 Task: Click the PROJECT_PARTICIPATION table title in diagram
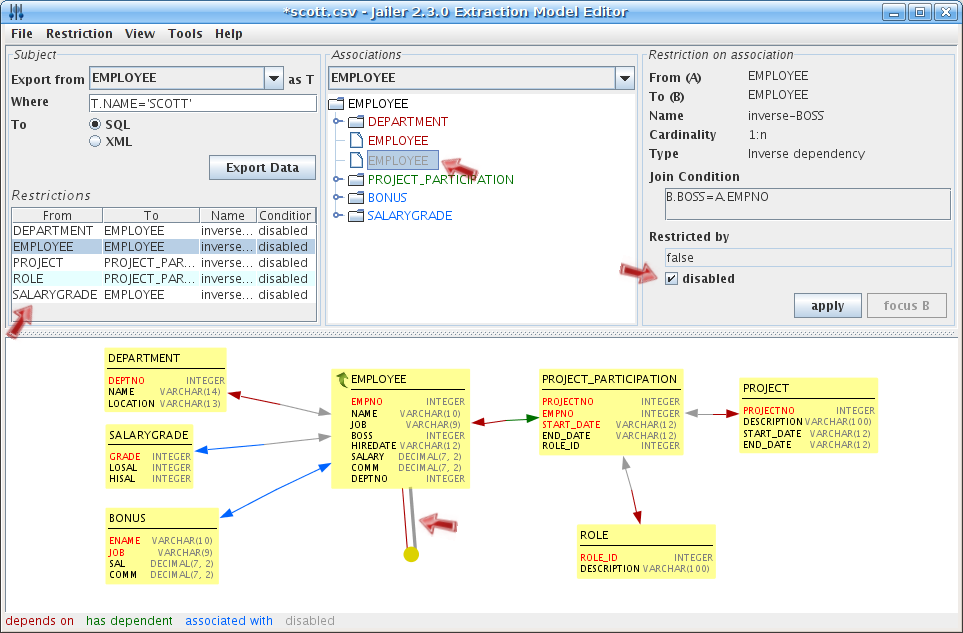(609, 379)
